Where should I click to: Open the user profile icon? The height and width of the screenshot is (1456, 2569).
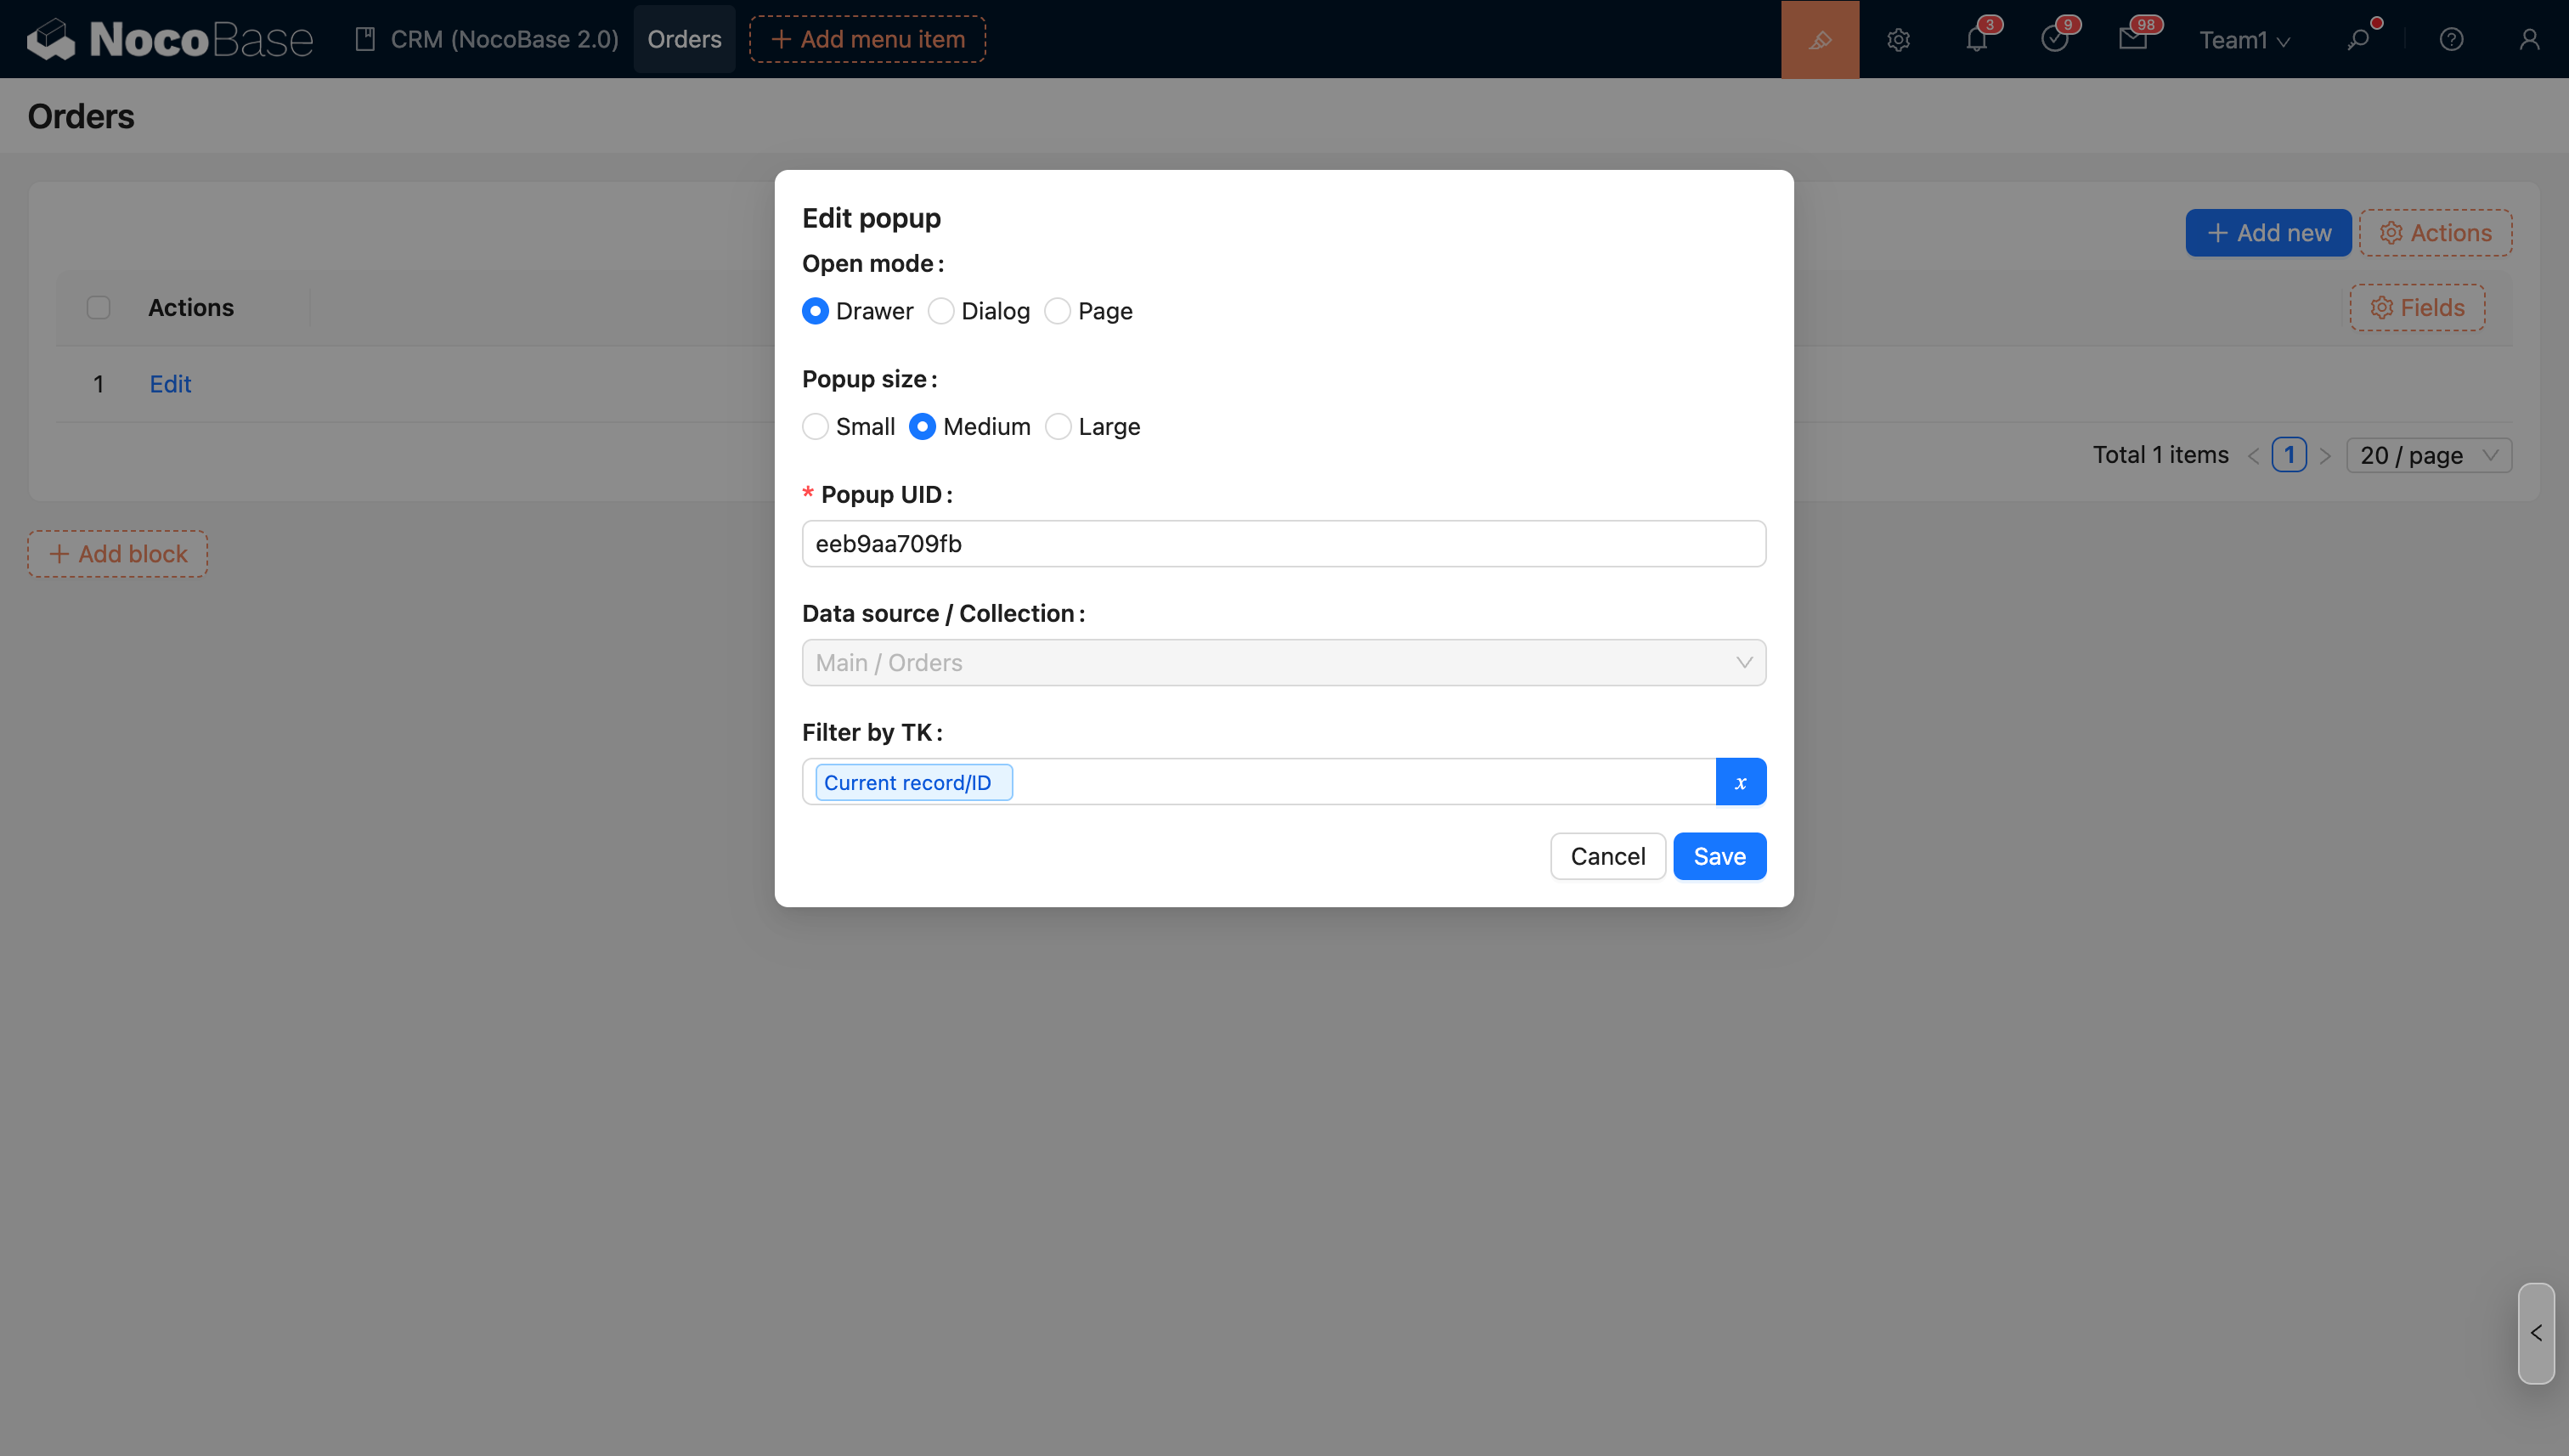2529,40
